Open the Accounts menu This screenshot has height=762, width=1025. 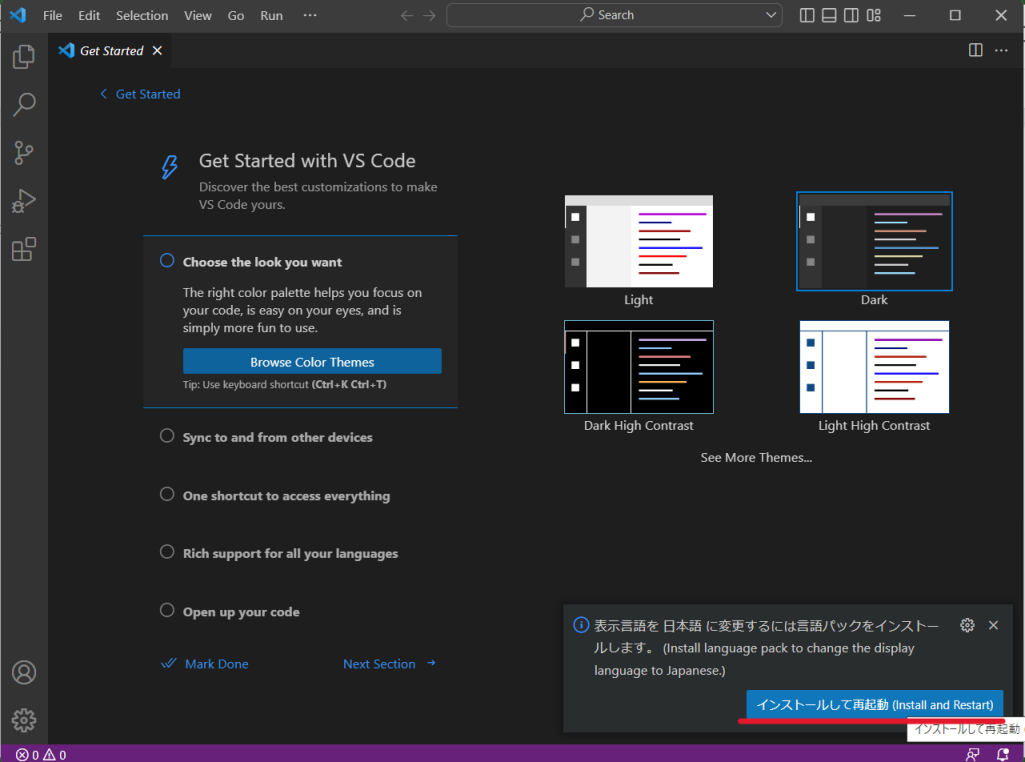[x=24, y=672]
